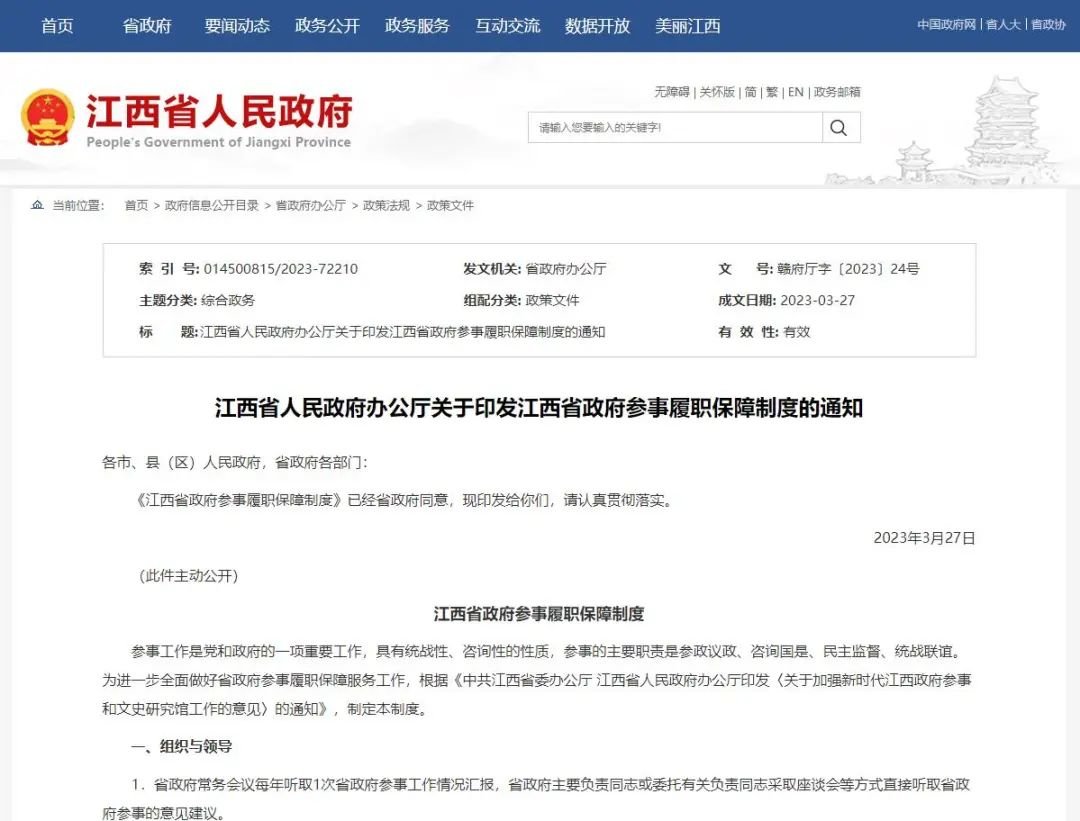Viewport: 1080px width, 821px height.
Task: Enable 无障碍 accessibility mode
Action: pyautogui.click(x=672, y=92)
